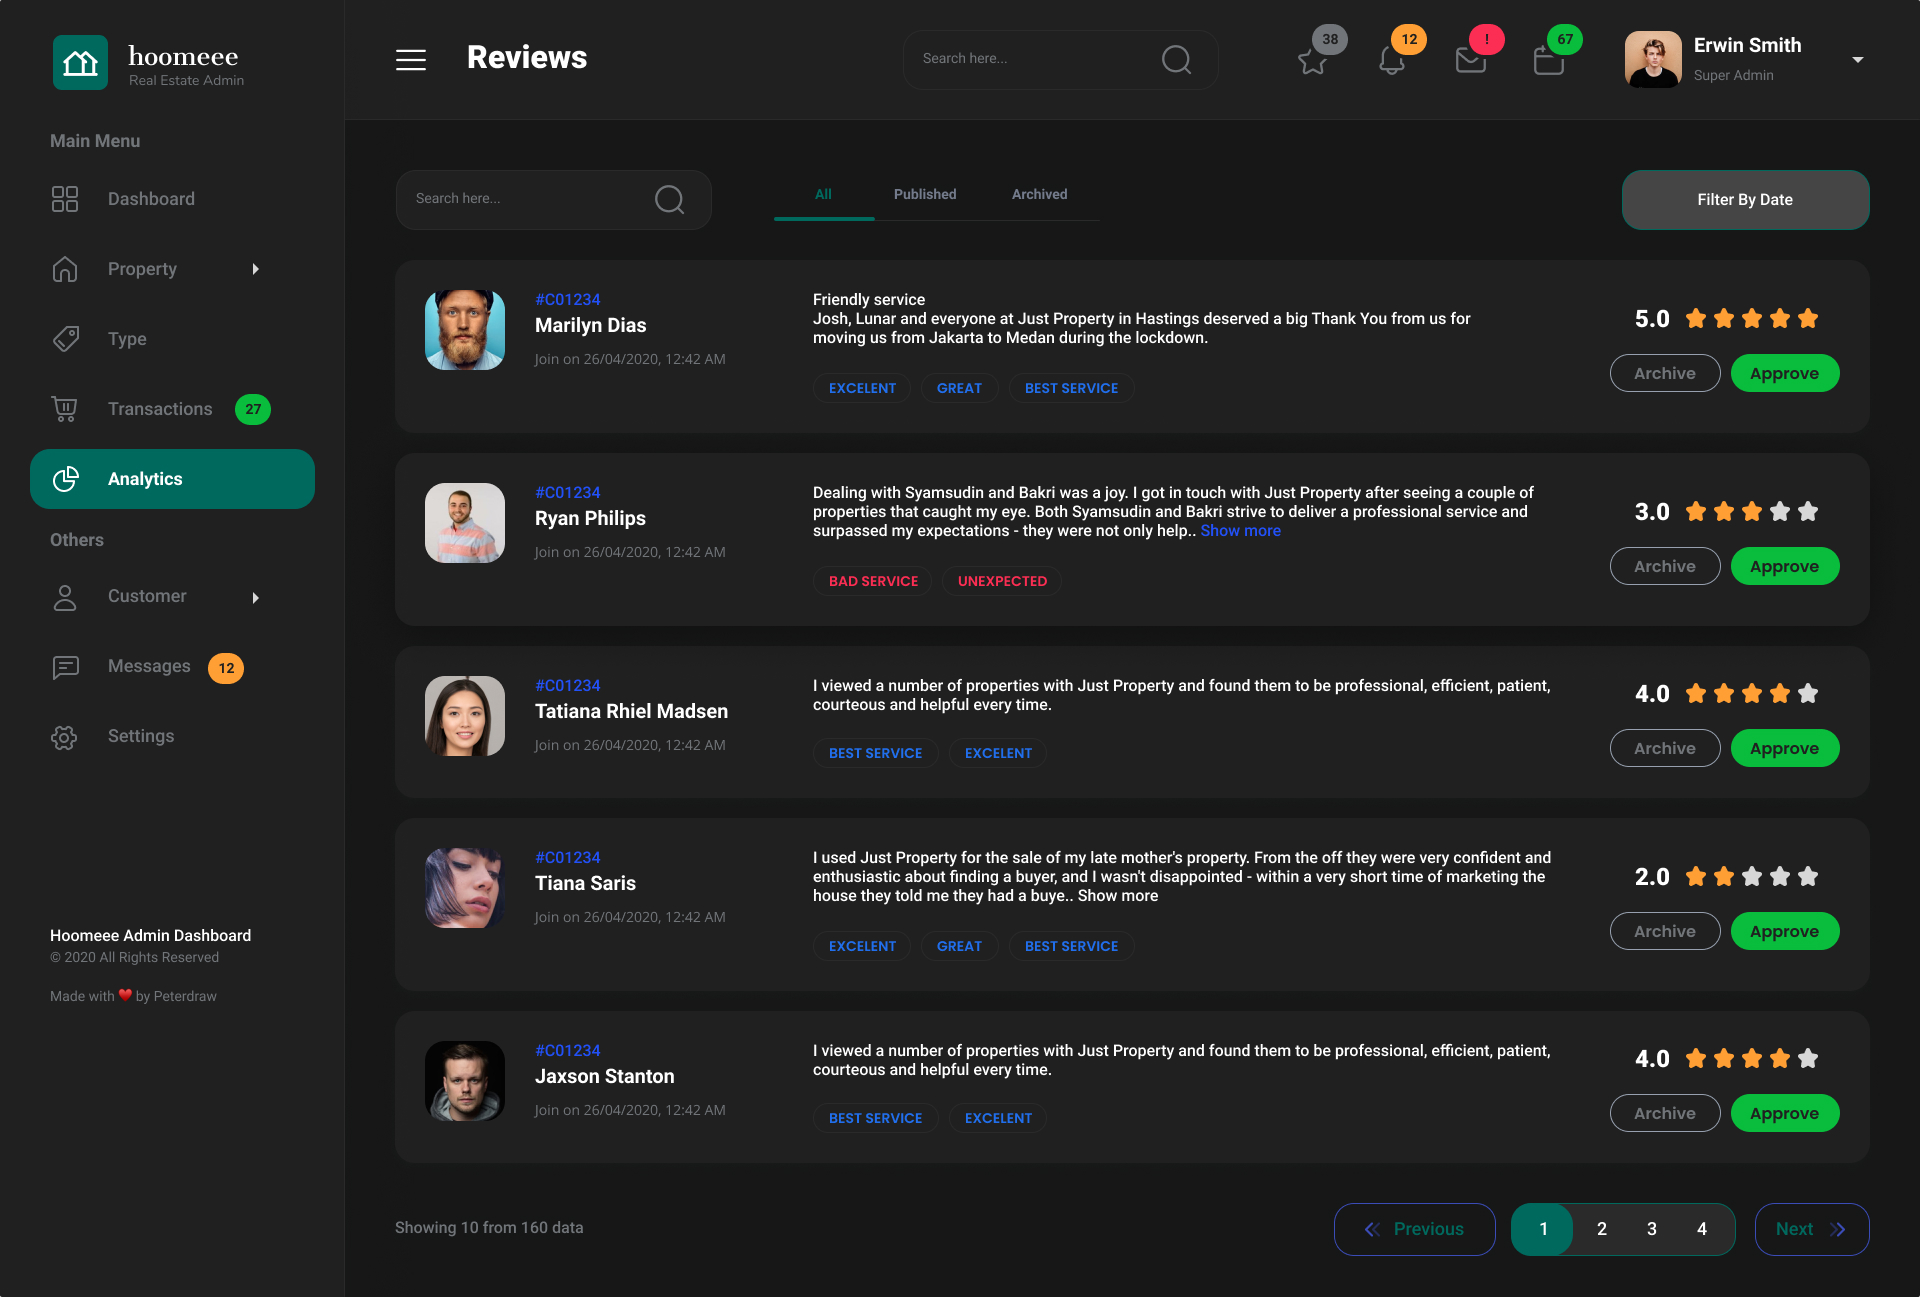Click the orders bag icon showing 67
Image resolution: width=1920 pixels, height=1297 pixels.
pyautogui.click(x=1548, y=62)
